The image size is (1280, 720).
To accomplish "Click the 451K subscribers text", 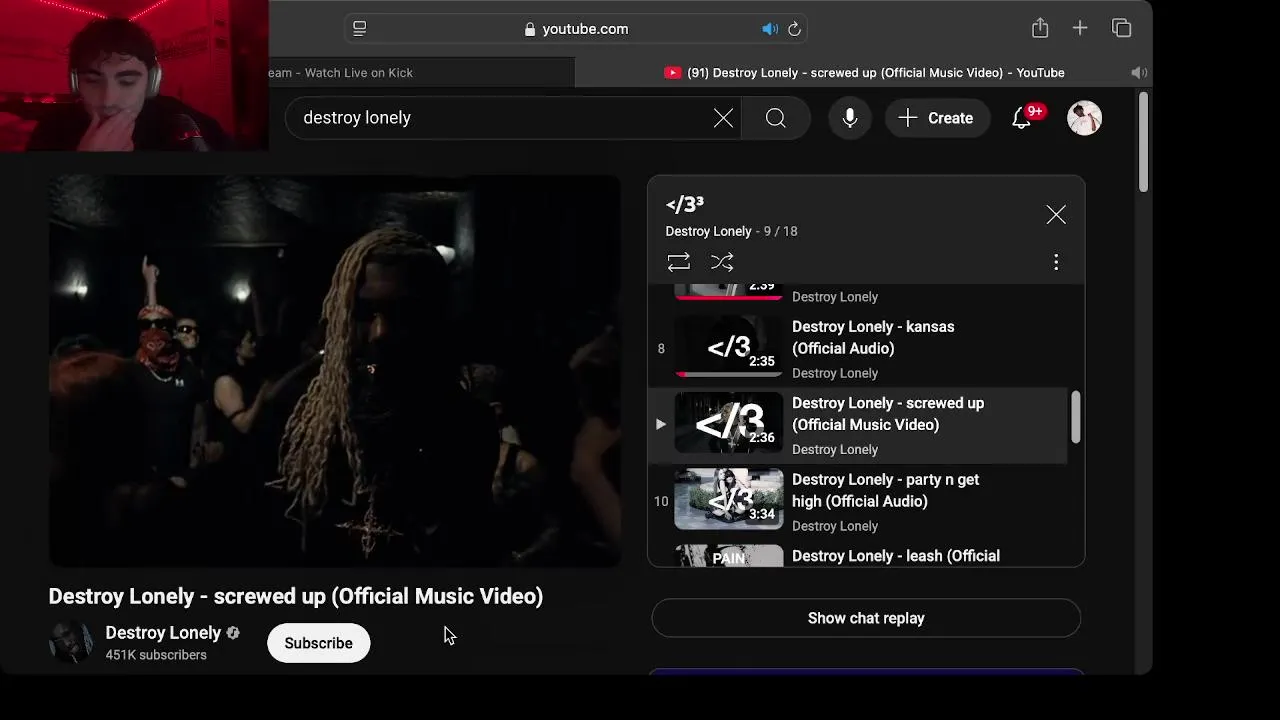I will point(156,655).
